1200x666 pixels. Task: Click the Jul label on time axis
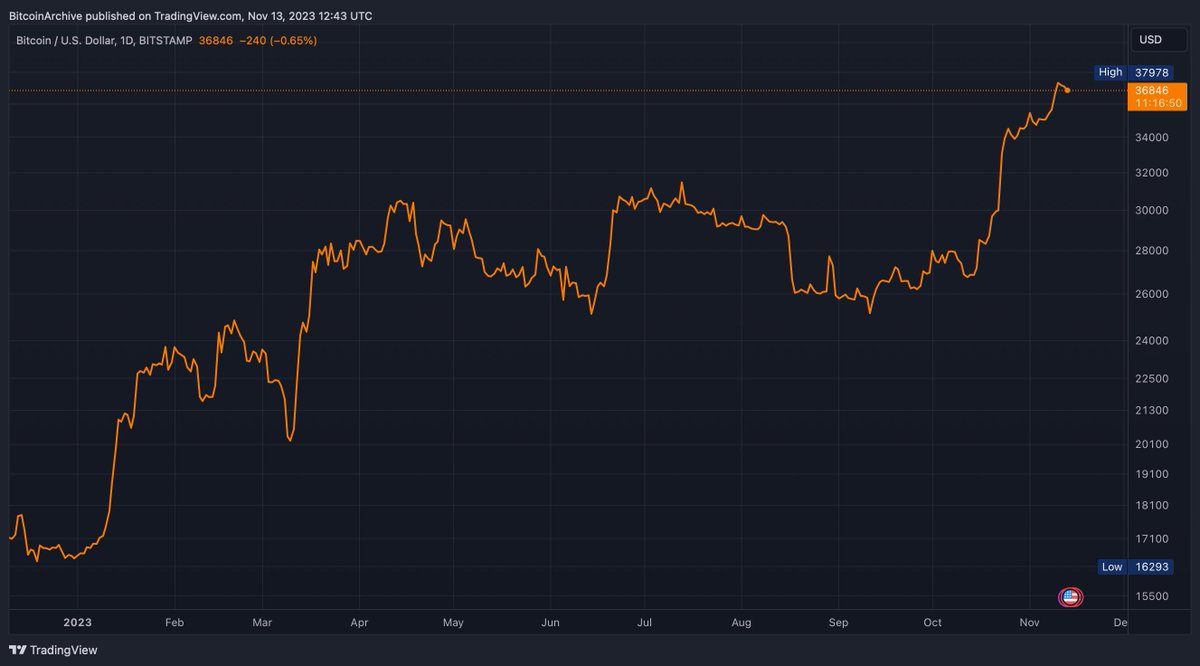[644, 622]
